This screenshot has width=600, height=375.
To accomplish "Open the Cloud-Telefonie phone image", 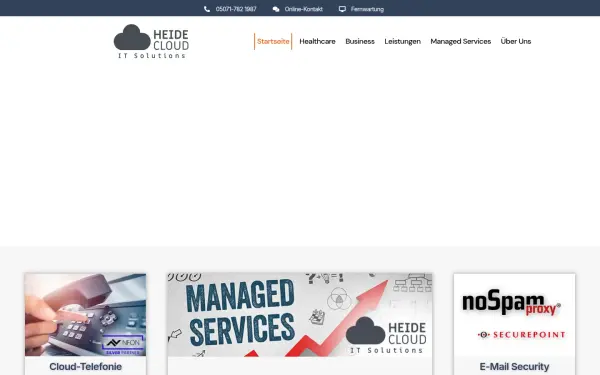I will coord(85,315).
